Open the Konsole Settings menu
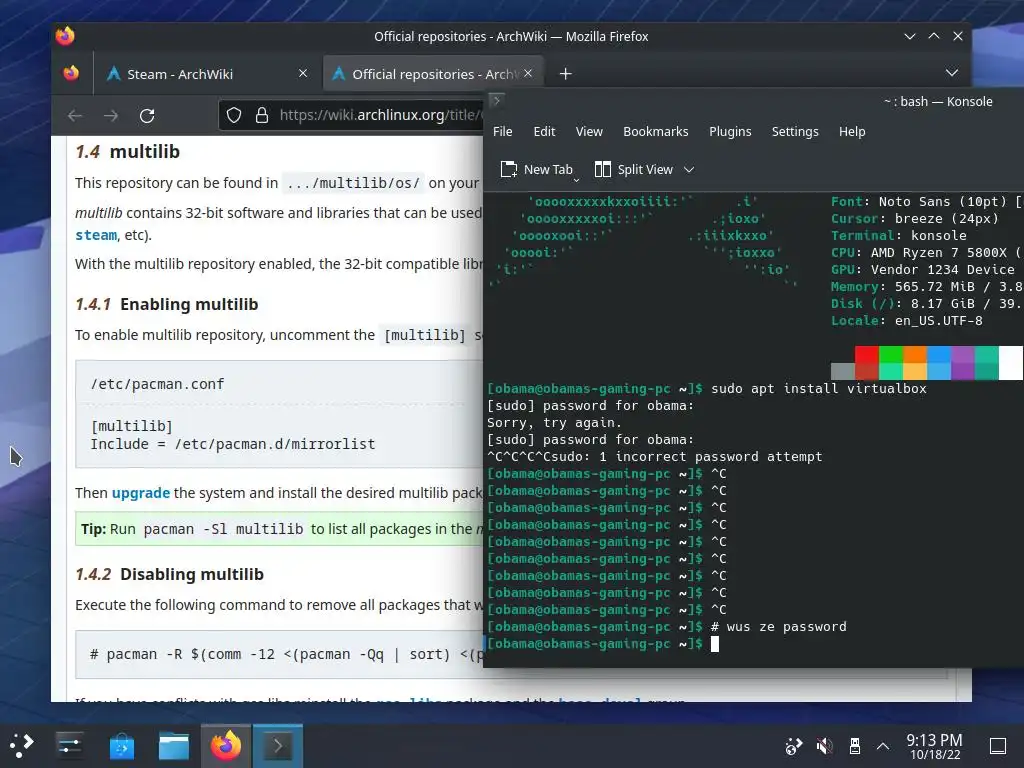The width and height of the screenshot is (1024, 768). (795, 131)
